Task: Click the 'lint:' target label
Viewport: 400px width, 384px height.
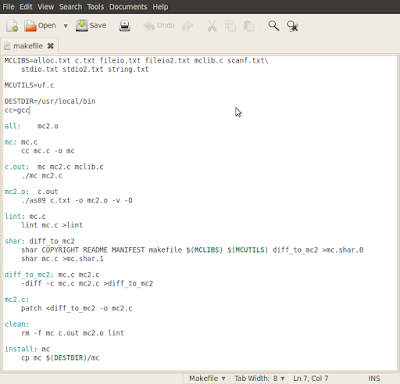Action: click(x=15, y=216)
